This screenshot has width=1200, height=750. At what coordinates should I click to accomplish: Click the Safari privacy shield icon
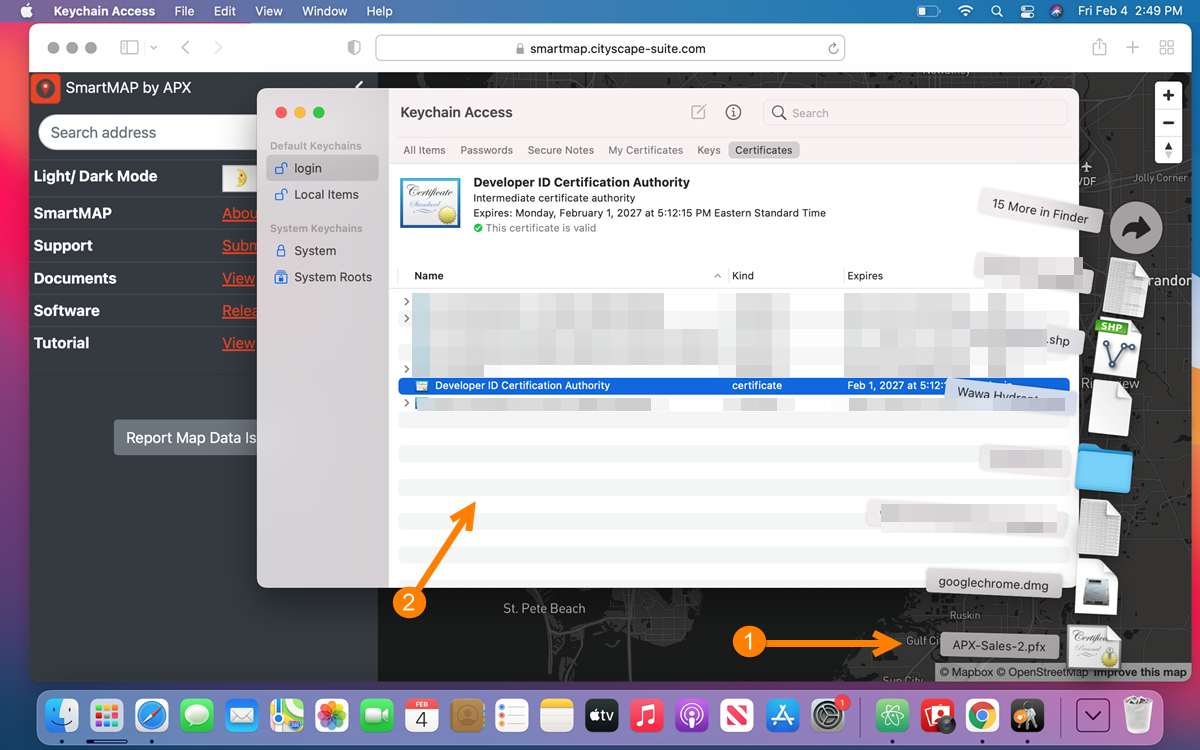353,48
